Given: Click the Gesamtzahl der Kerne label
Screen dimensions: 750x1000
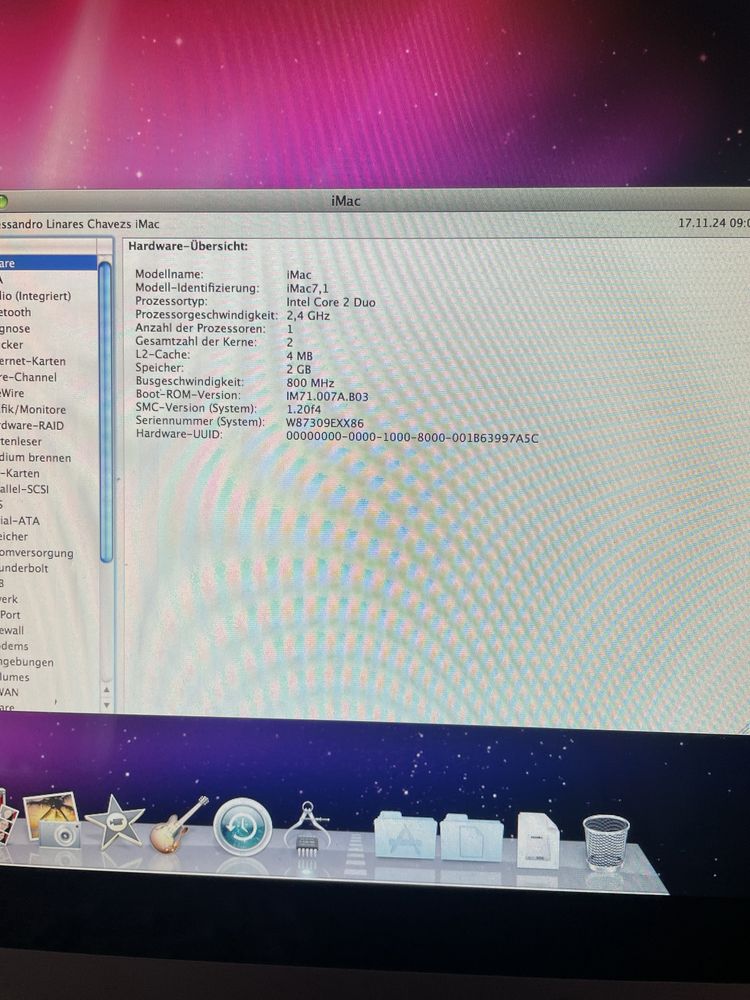Looking at the screenshot, I should (x=196, y=342).
